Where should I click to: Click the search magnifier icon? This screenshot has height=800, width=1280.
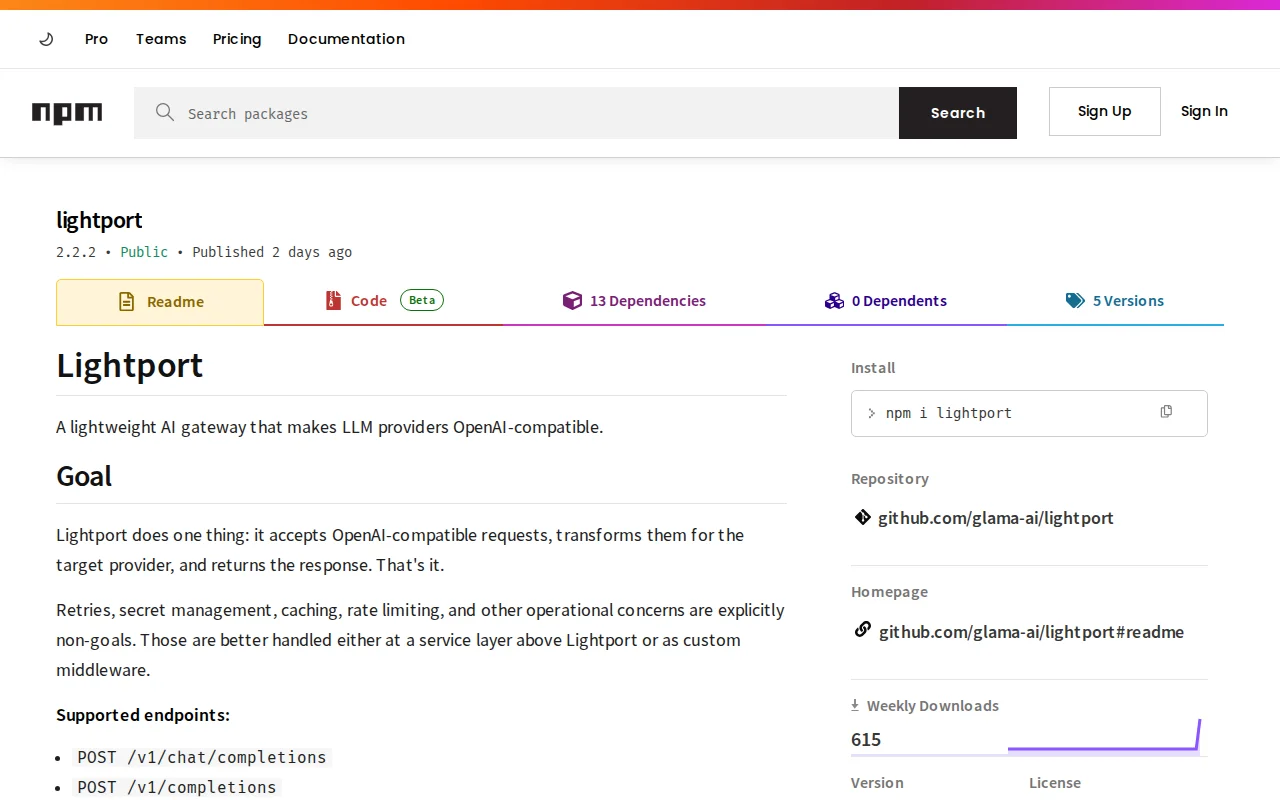[165, 112]
